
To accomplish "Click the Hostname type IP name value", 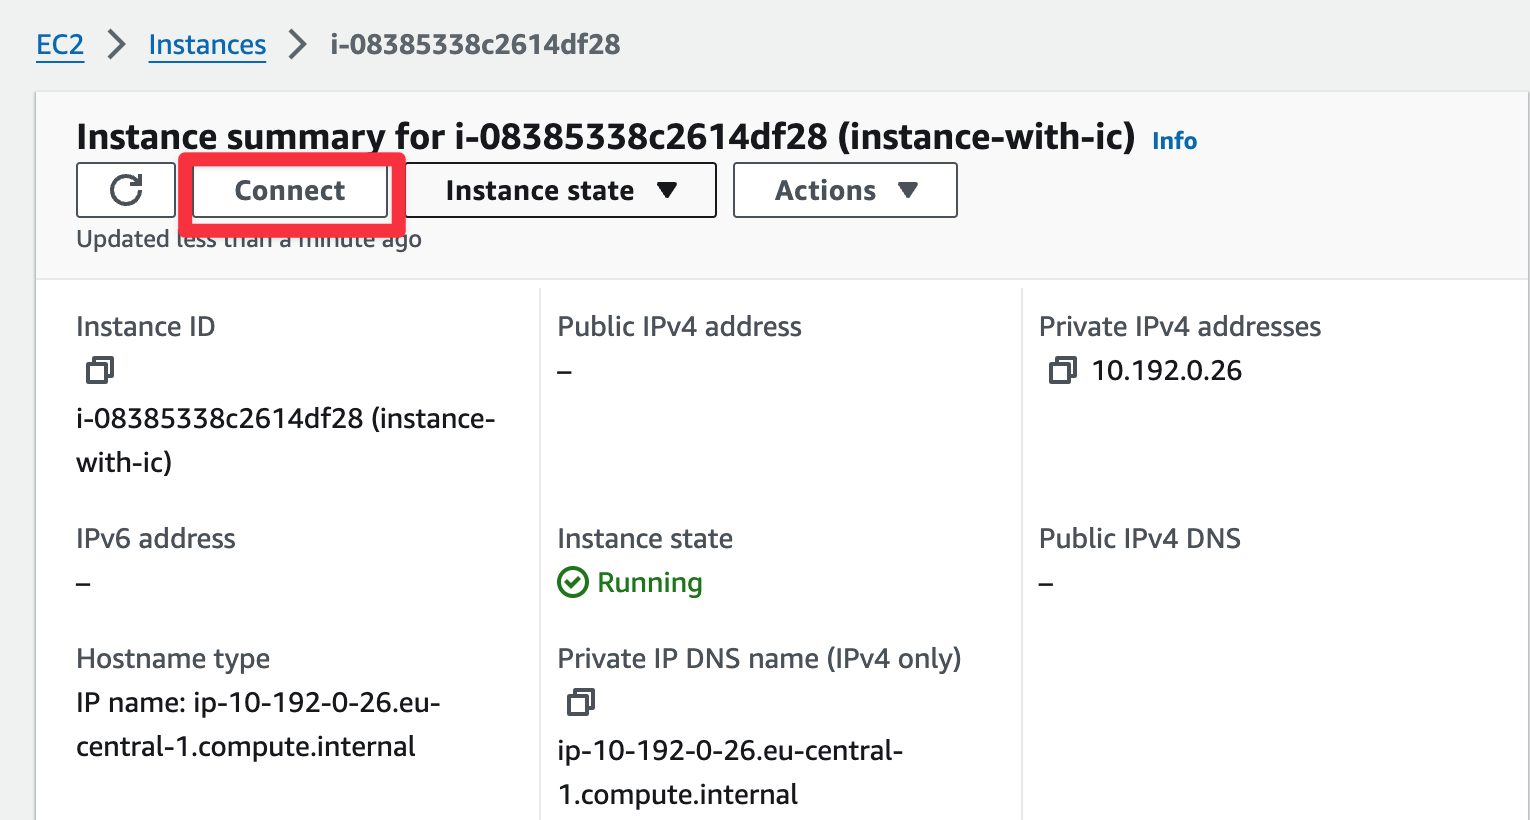I will pos(258,703).
